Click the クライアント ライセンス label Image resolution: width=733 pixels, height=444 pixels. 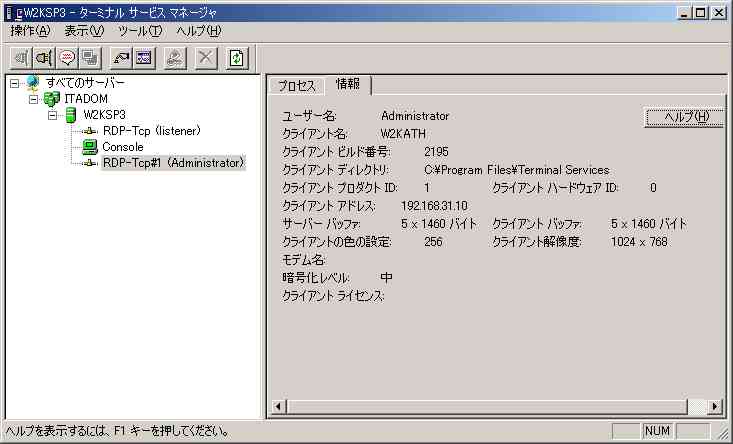pos(333,296)
